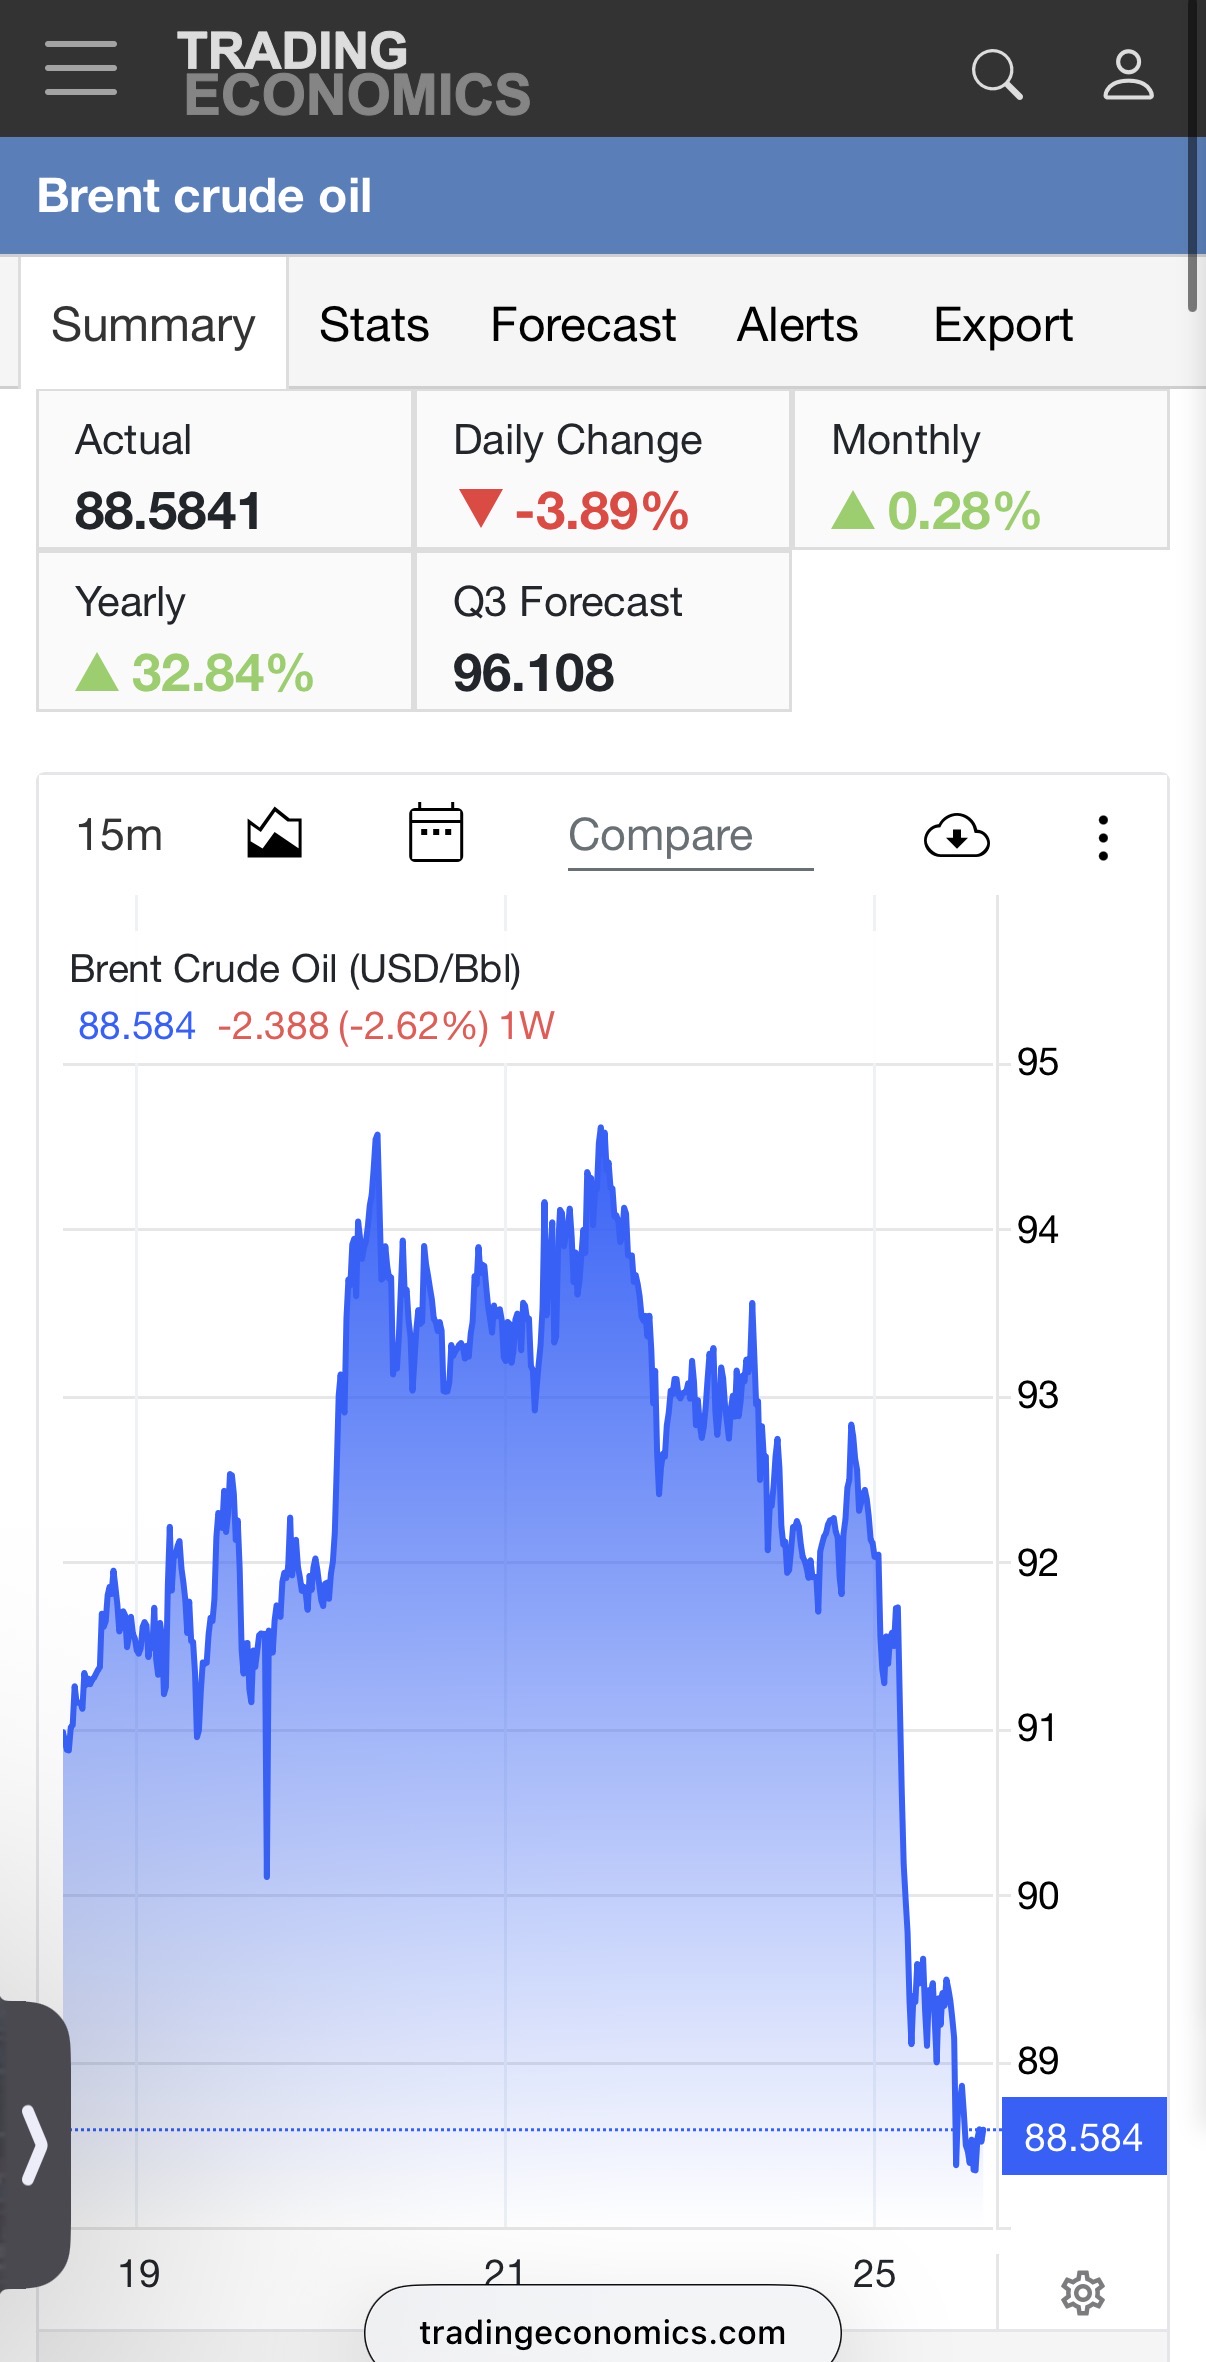Switch to the Forecast tab
Image resolution: width=1206 pixels, height=2362 pixels.
coord(583,325)
